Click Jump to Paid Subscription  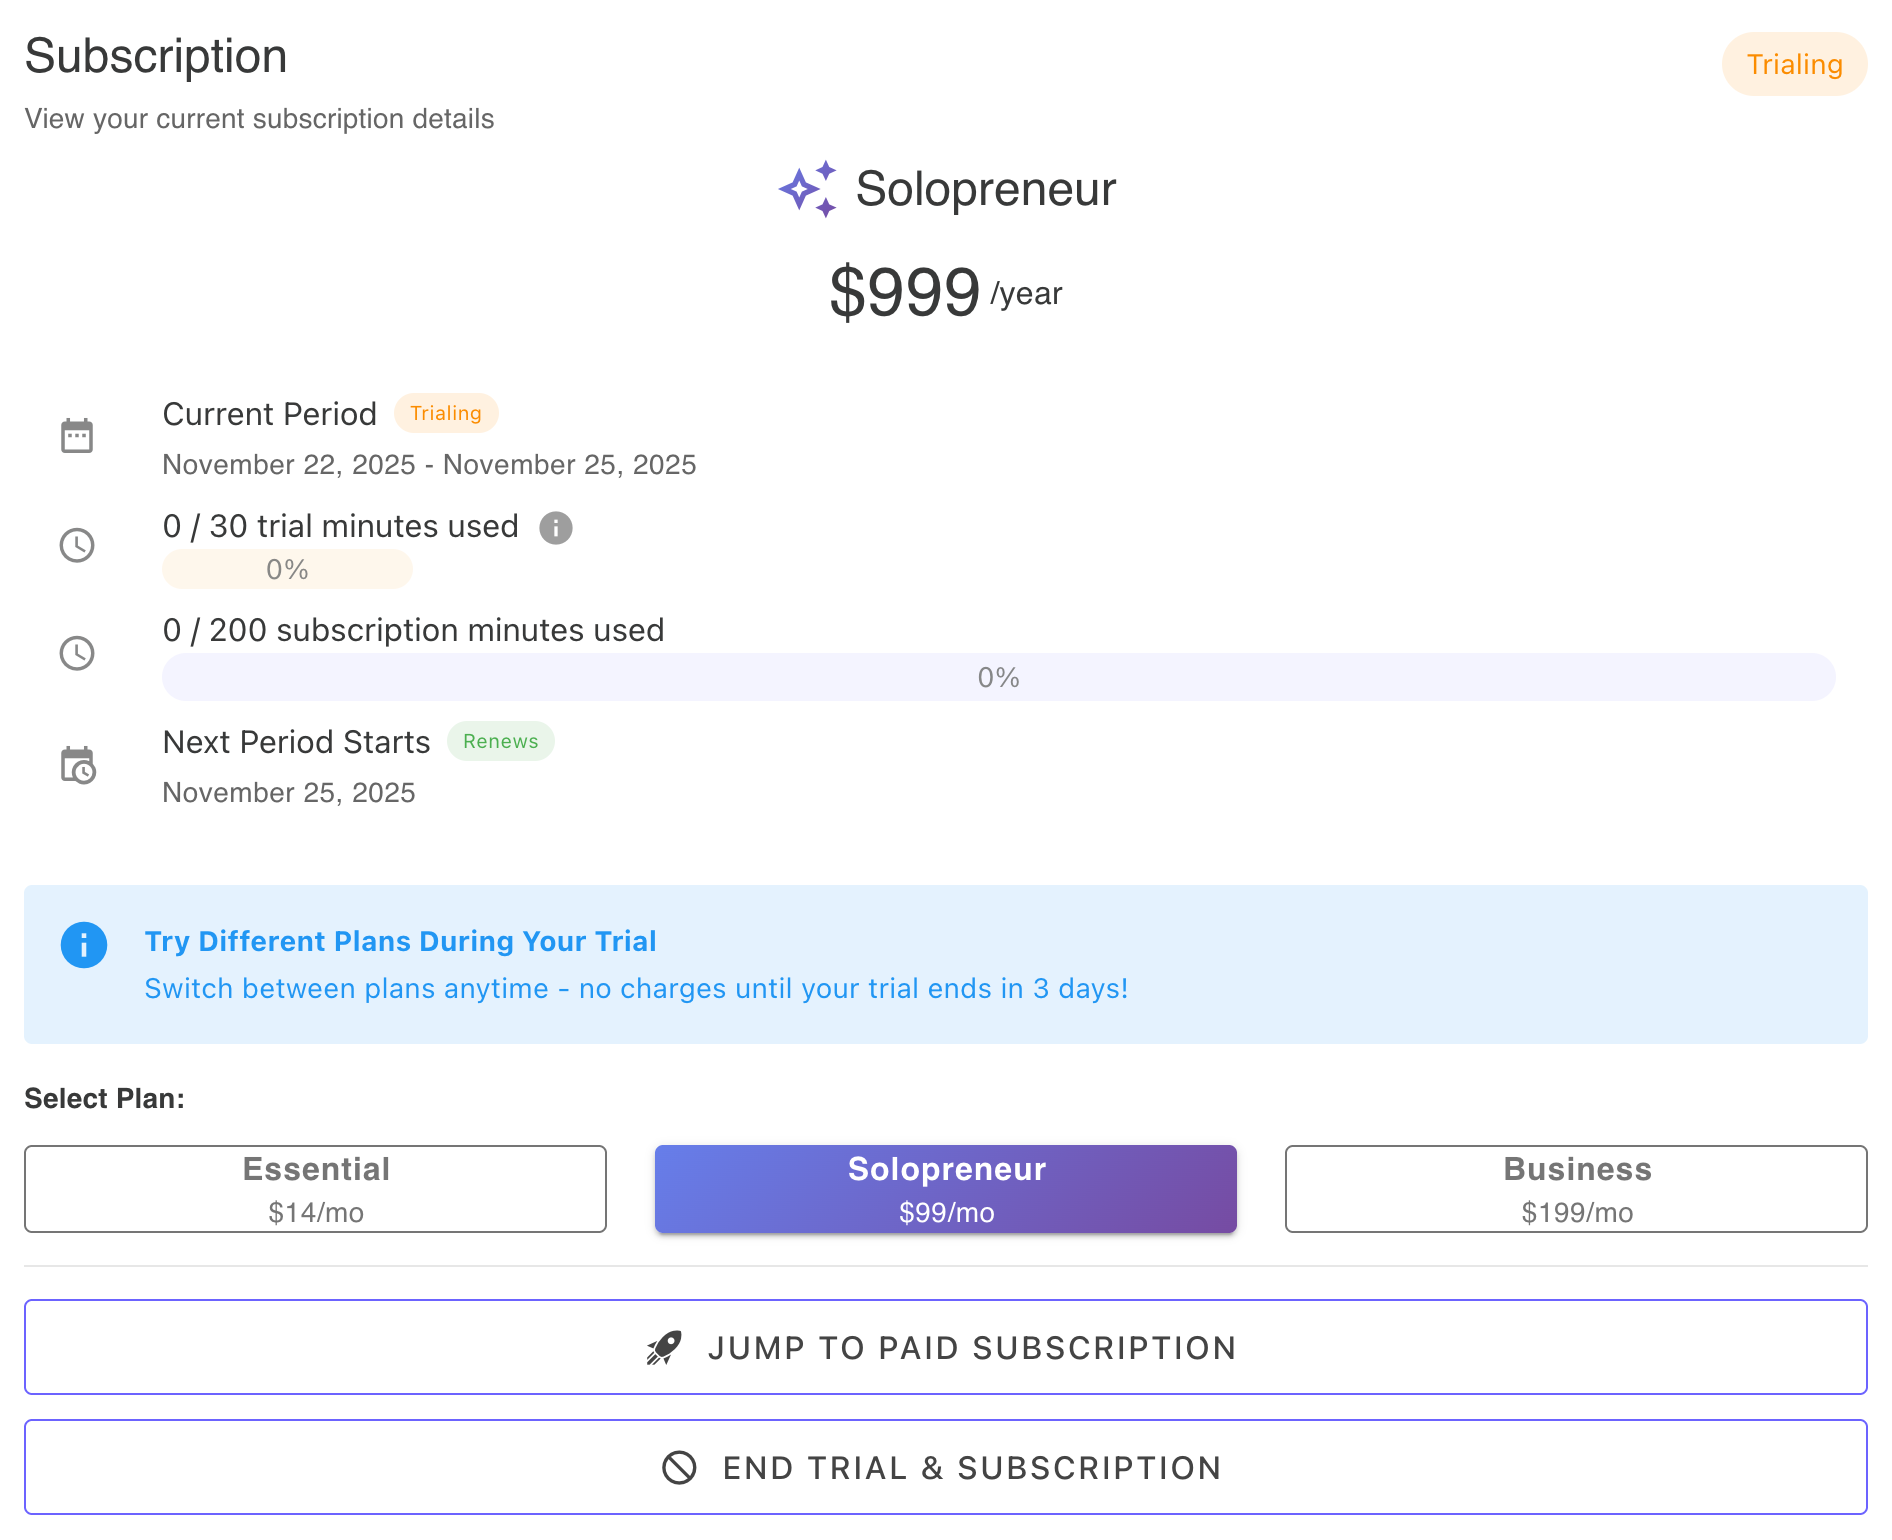point(946,1347)
